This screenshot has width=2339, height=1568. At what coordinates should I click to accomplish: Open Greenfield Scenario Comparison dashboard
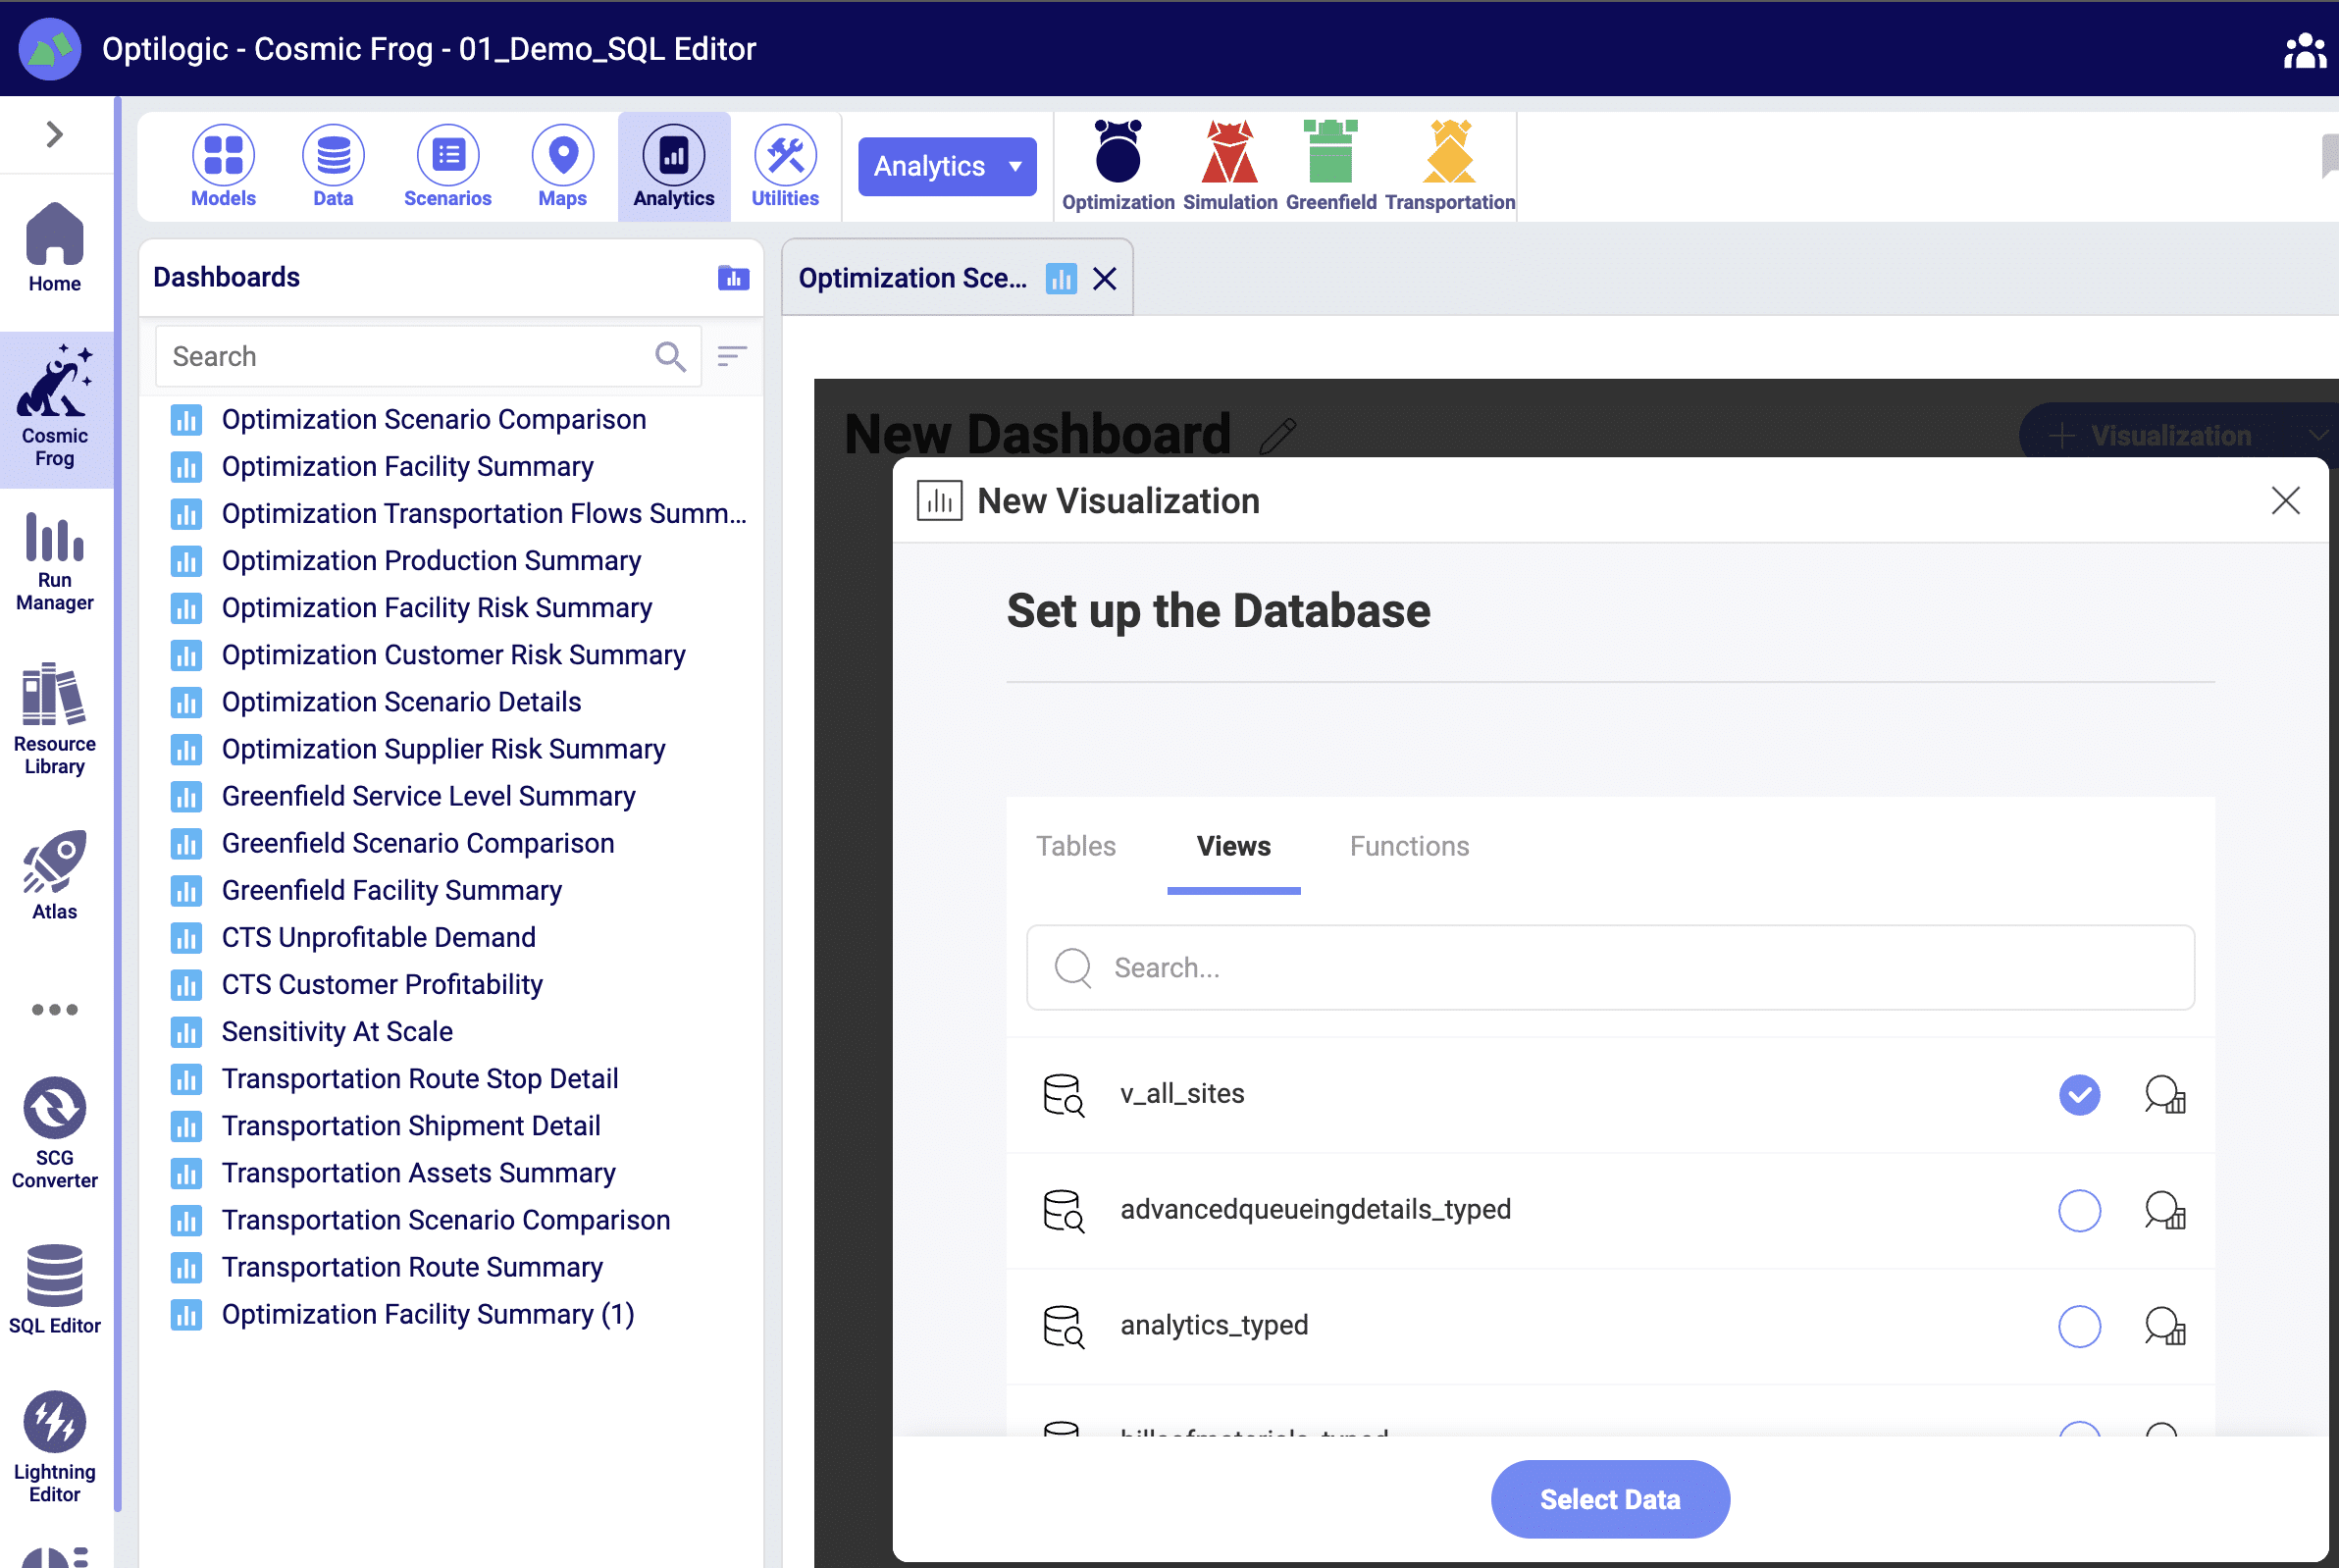[417, 843]
